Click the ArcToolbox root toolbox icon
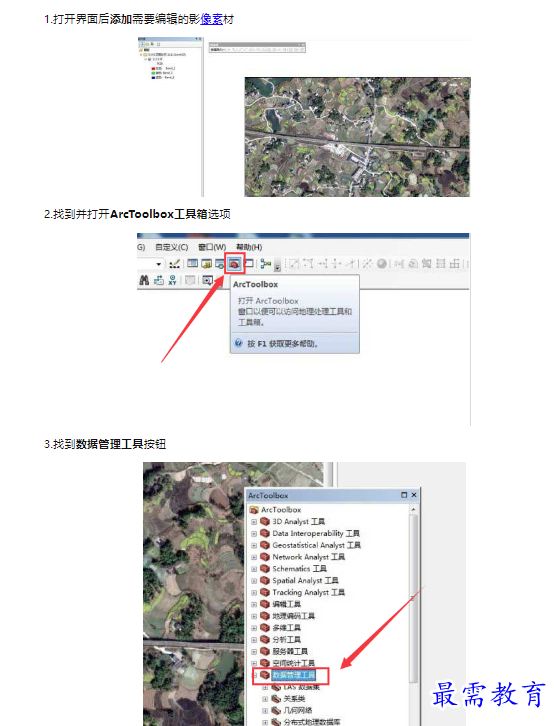This screenshot has width=554, height=726. coord(254,510)
